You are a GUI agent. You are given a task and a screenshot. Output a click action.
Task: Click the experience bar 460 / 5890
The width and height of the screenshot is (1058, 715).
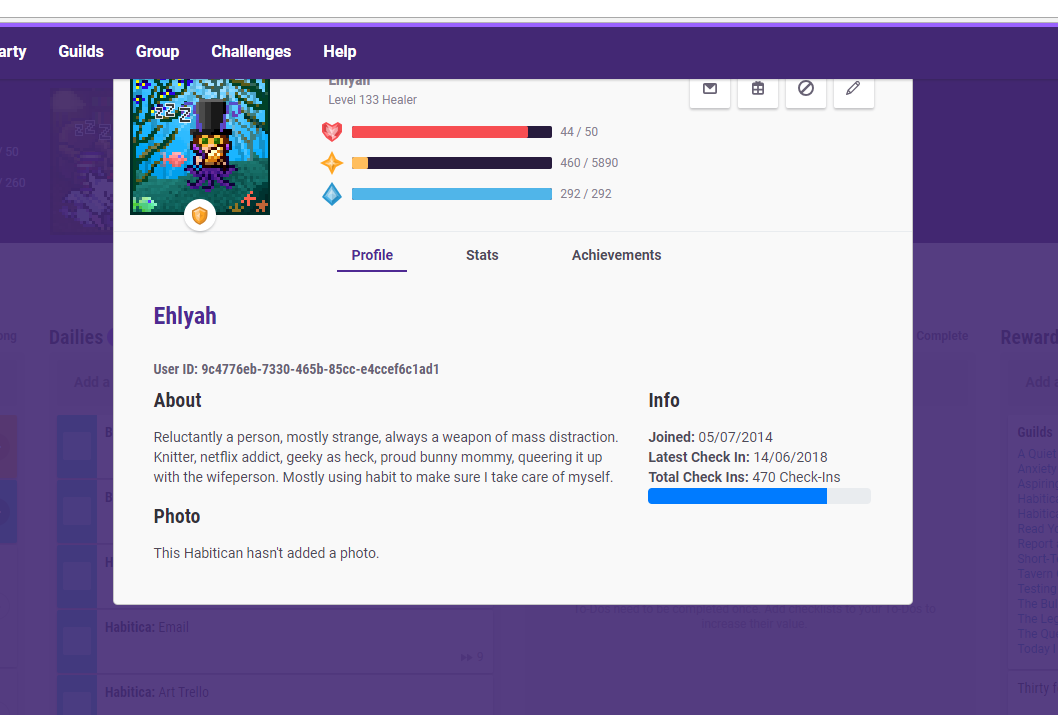coord(451,163)
